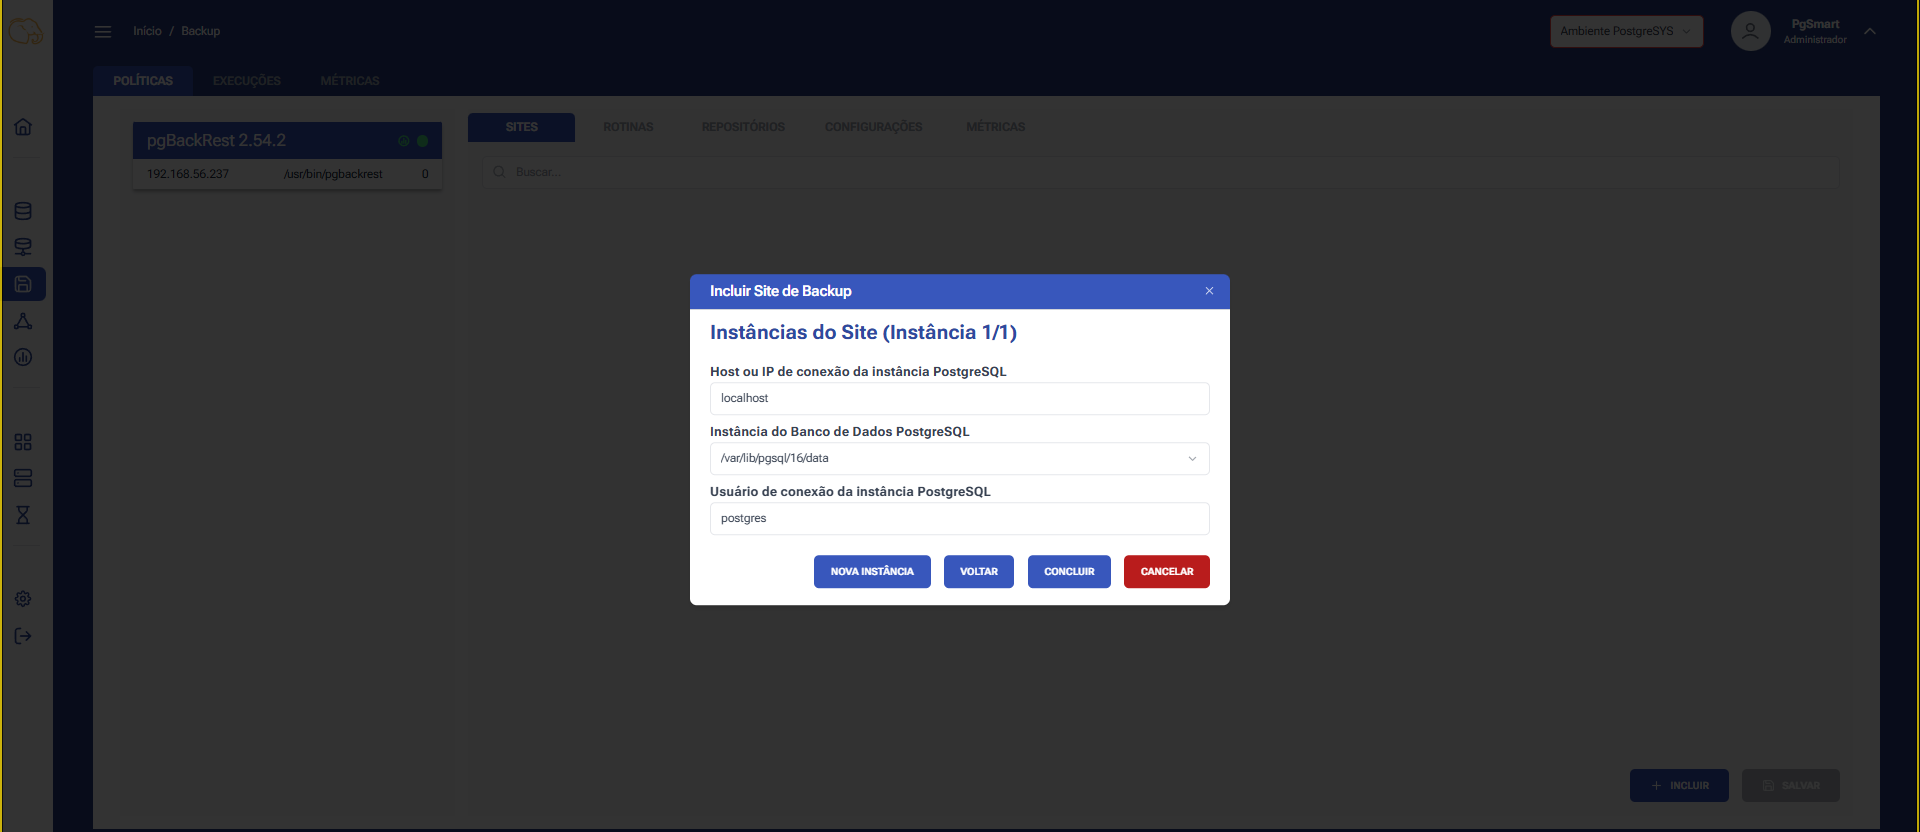Open the Home icon in the sidebar
This screenshot has width=1920, height=832.
coord(23,127)
